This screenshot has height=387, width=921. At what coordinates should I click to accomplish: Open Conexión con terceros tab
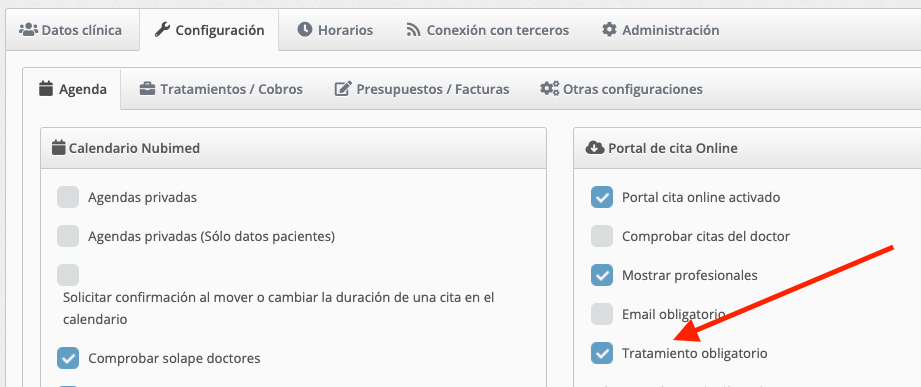point(488,30)
